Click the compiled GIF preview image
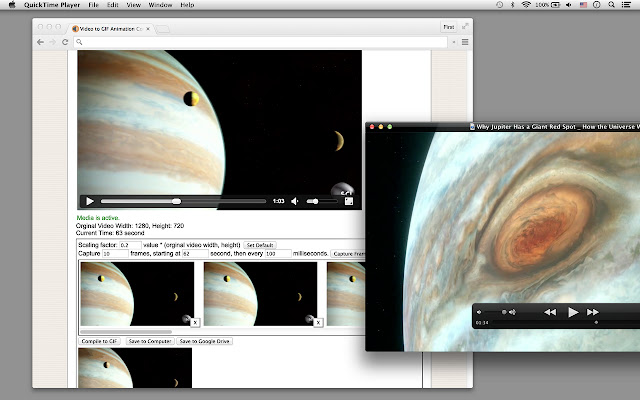Viewport: 640px width, 400px height. pyautogui.click(x=135, y=368)
